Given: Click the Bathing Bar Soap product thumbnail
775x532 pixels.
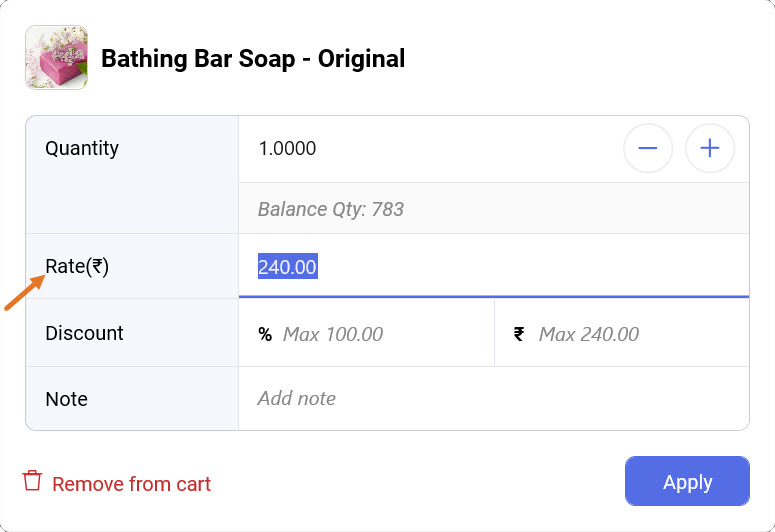Looking at the screenshot, I should [56, 58].
